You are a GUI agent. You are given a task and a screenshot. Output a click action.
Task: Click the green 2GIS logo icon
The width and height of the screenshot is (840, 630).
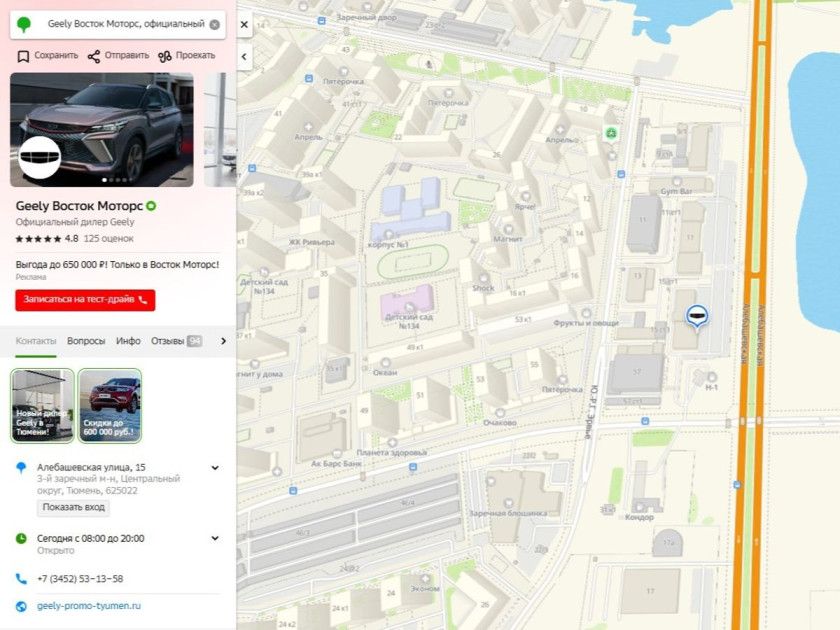pos(24,25)
